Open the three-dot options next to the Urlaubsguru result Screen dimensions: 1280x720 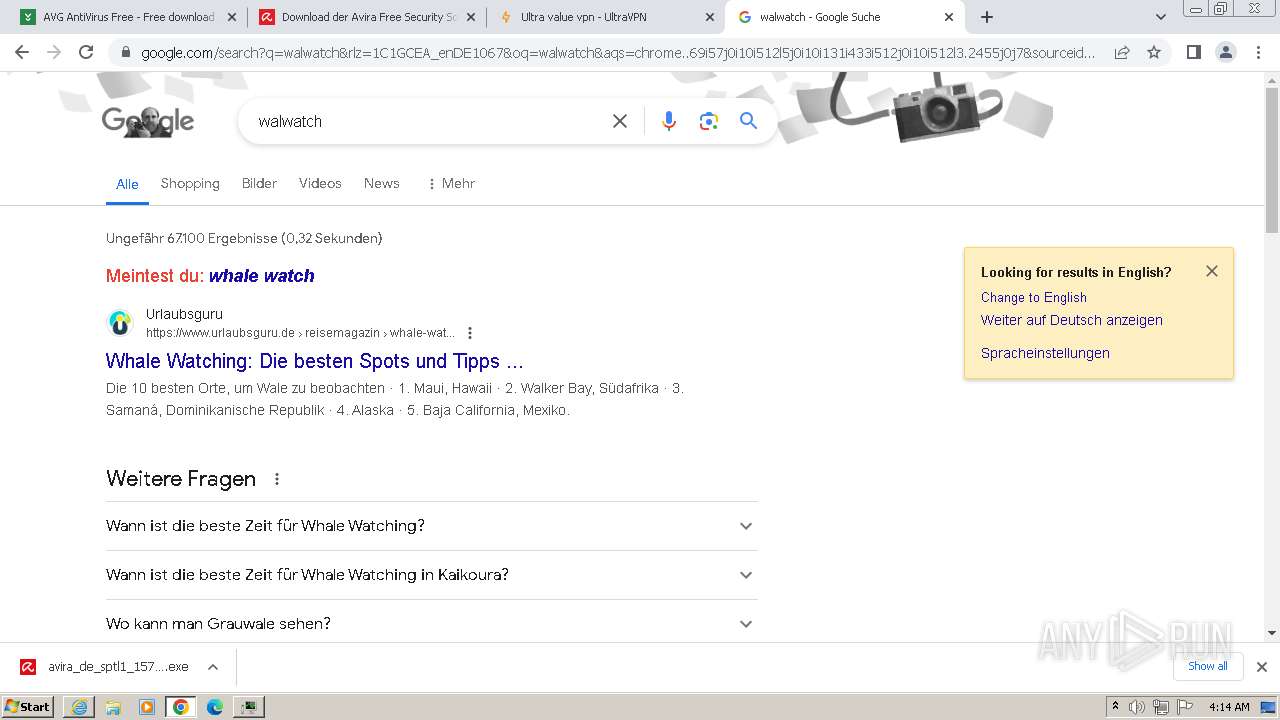470,333
